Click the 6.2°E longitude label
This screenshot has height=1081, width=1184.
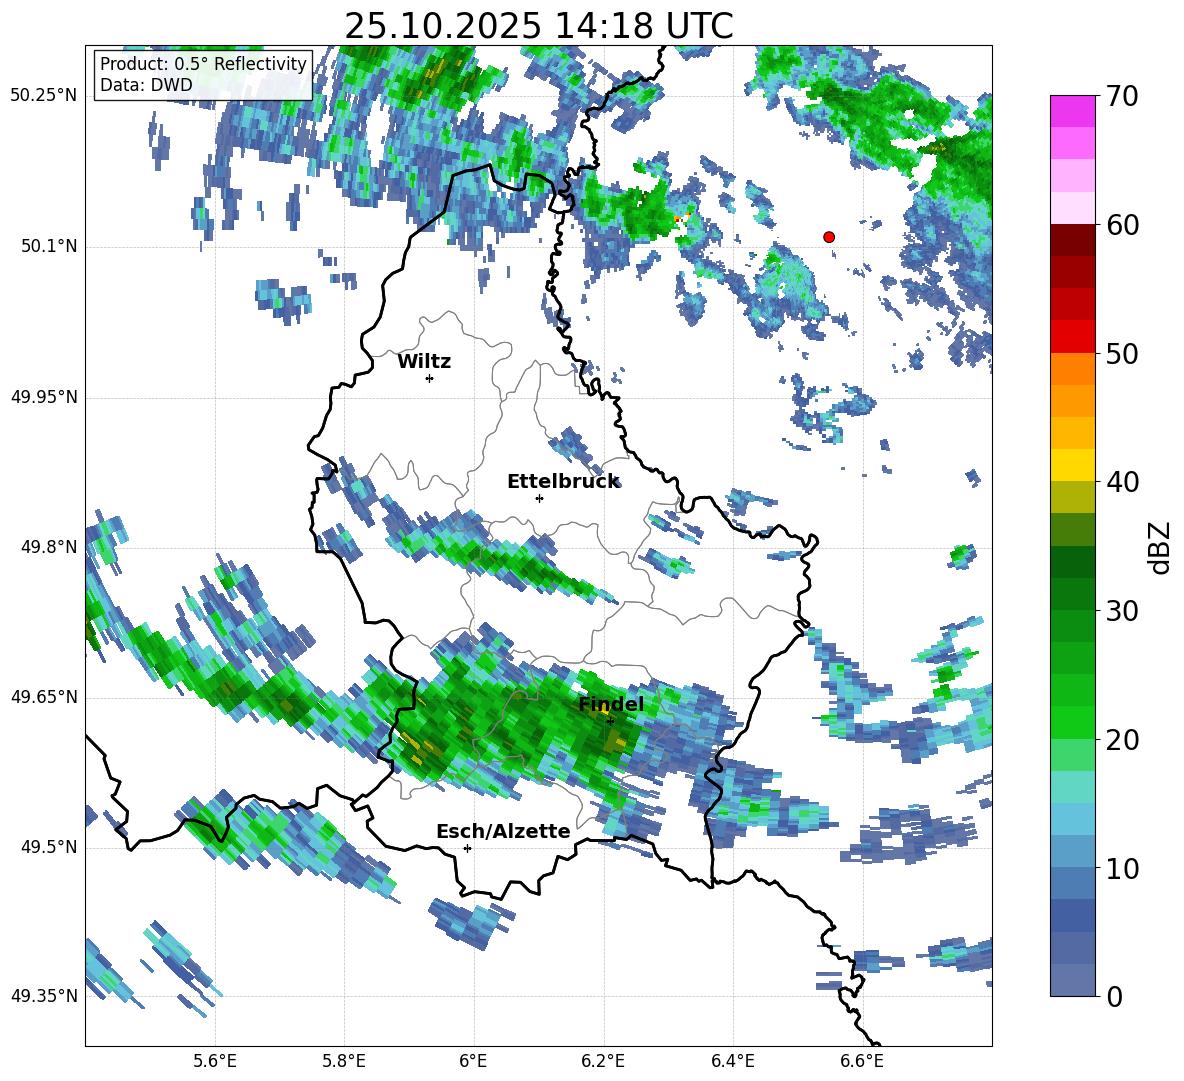pos(603,1061)
